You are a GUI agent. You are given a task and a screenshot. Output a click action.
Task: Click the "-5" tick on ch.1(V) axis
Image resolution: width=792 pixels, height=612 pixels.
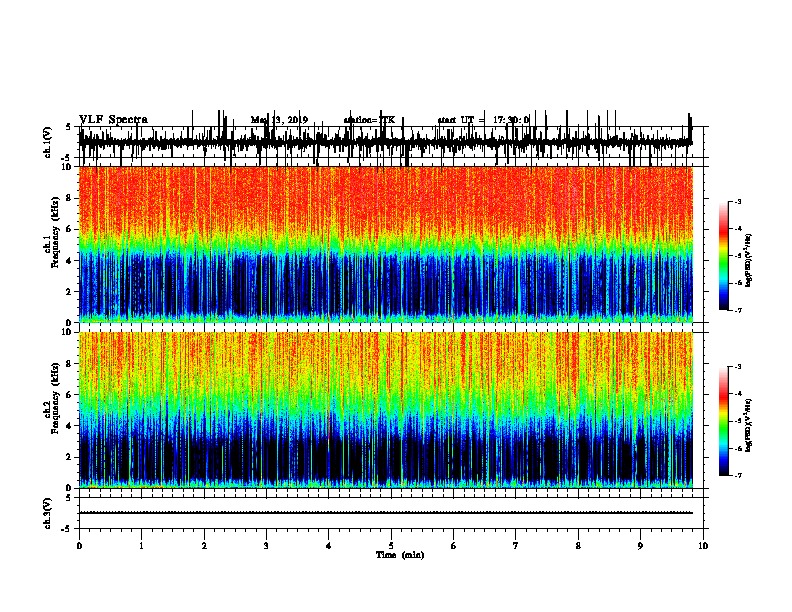66,158
